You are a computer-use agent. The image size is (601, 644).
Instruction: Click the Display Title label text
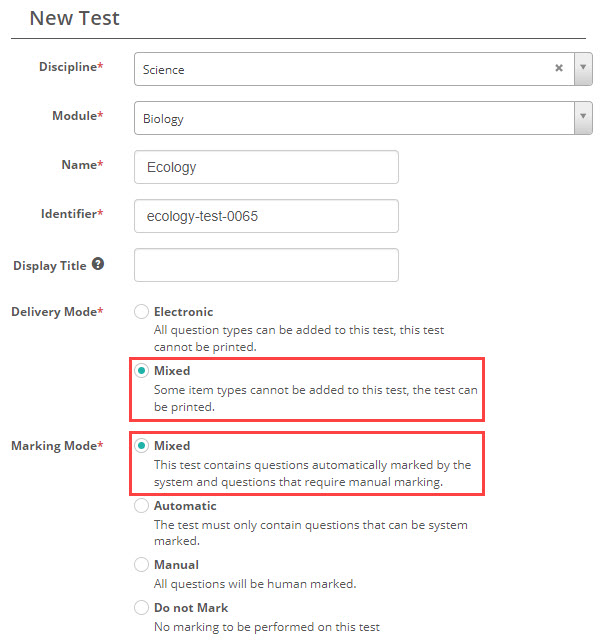click(x=50, y=266)
